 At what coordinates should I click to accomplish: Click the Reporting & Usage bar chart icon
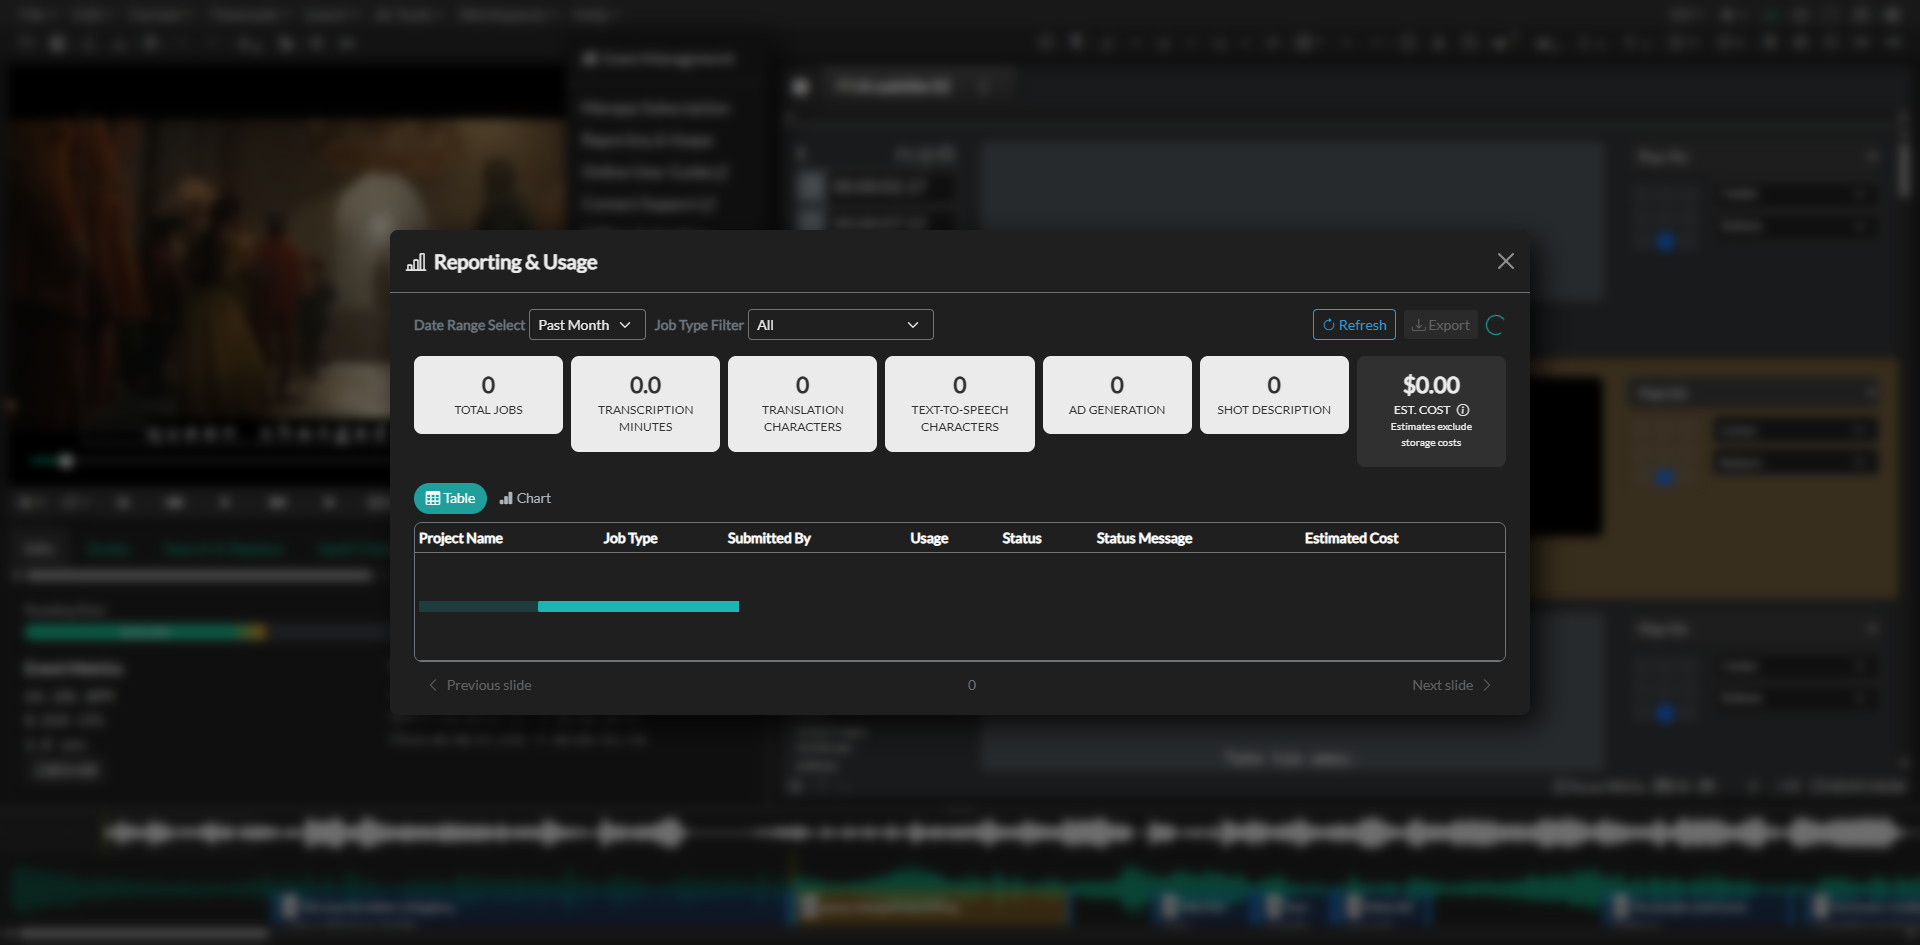coord(416,262)
